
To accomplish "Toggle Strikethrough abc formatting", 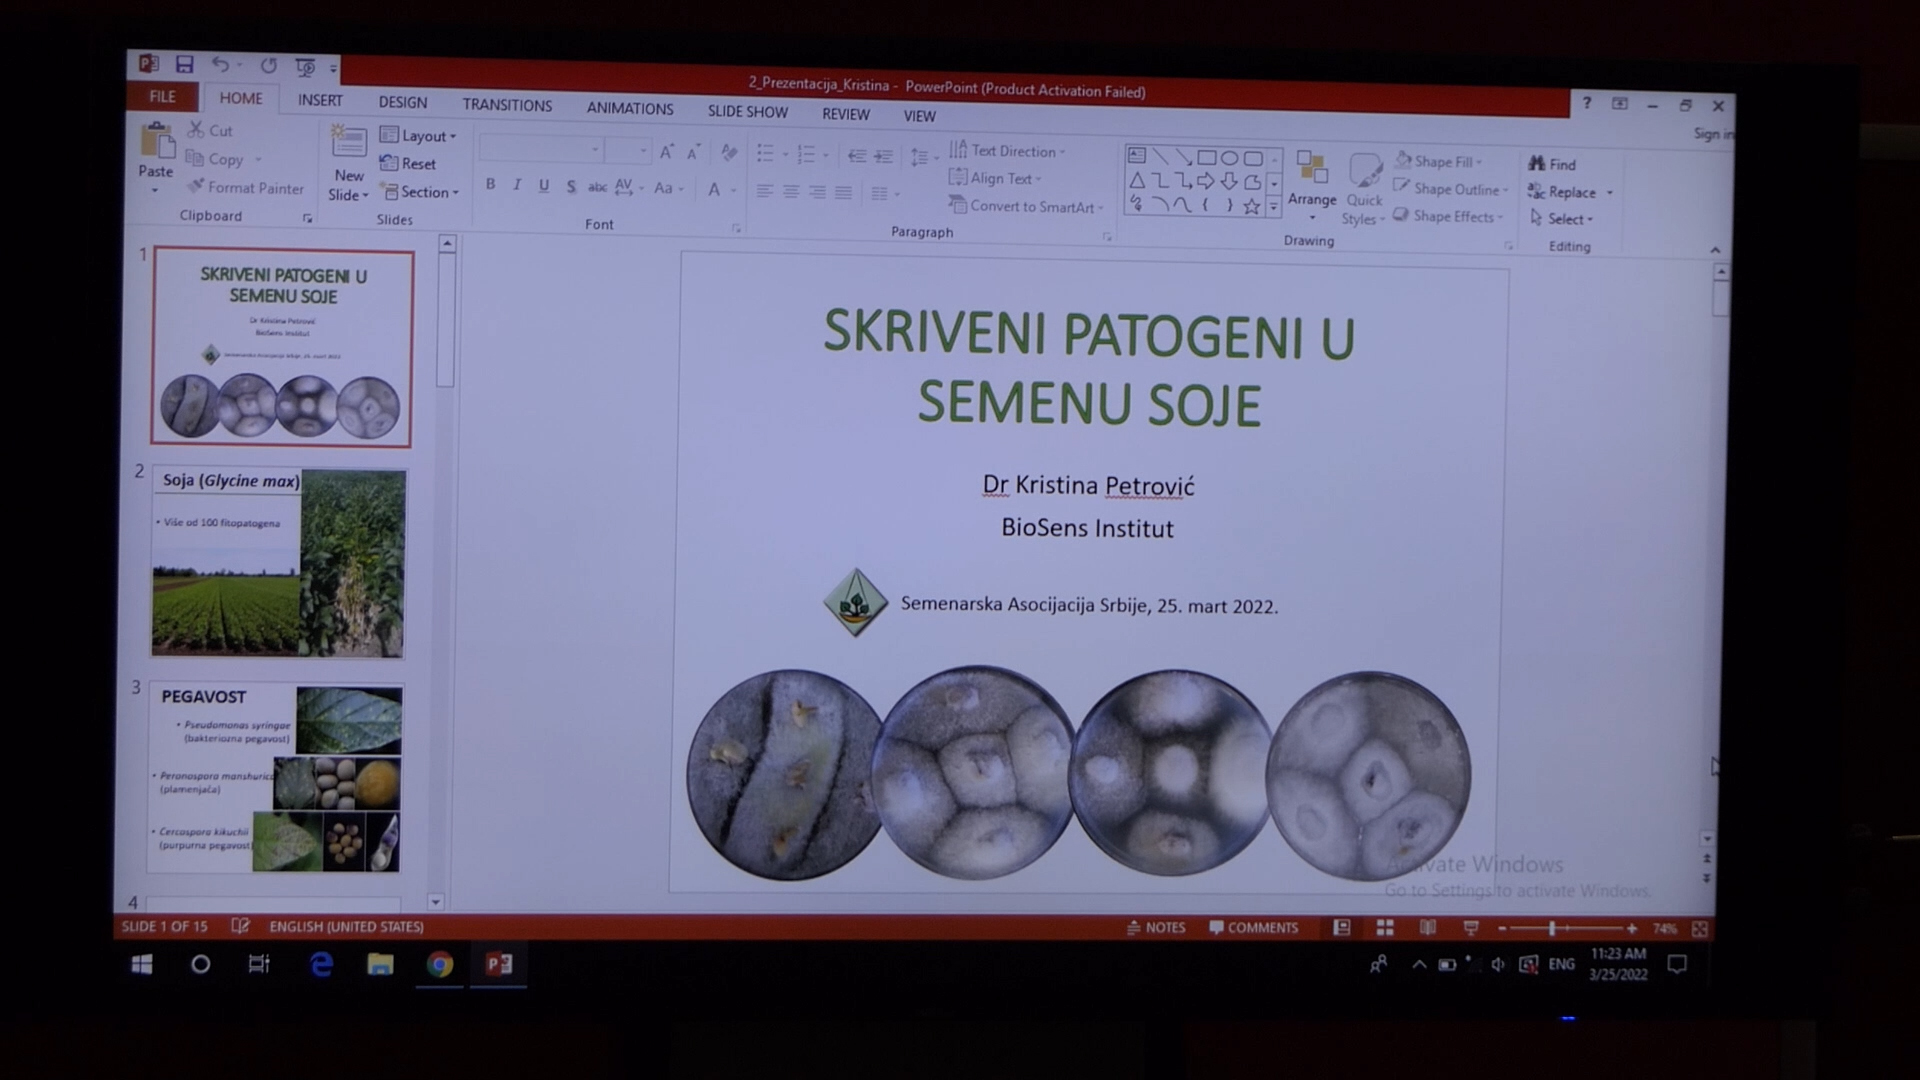I will 597,187.
